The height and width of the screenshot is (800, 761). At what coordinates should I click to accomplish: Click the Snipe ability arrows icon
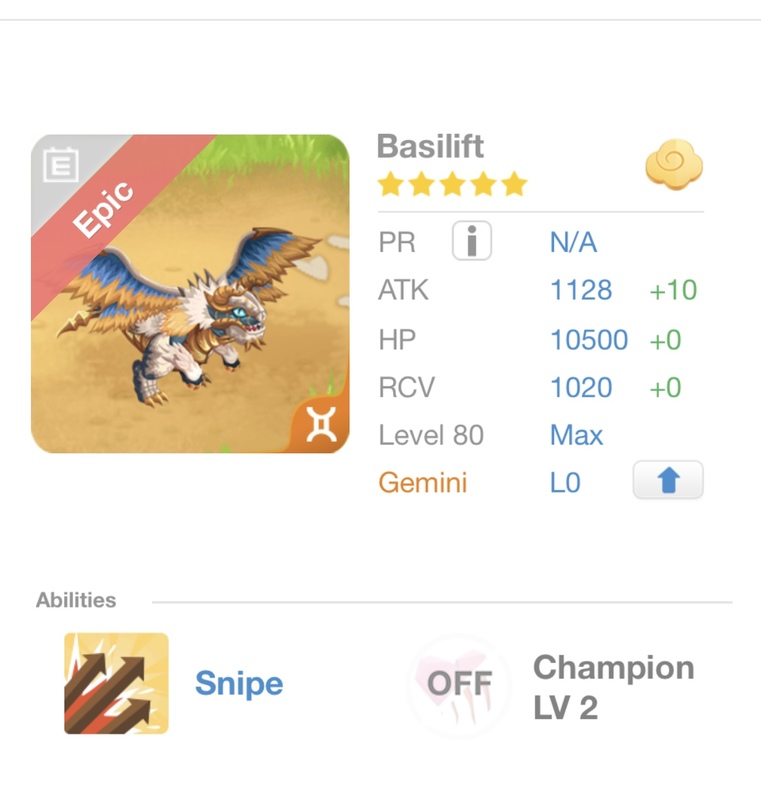pyautogui.click(x=116, y=683)
